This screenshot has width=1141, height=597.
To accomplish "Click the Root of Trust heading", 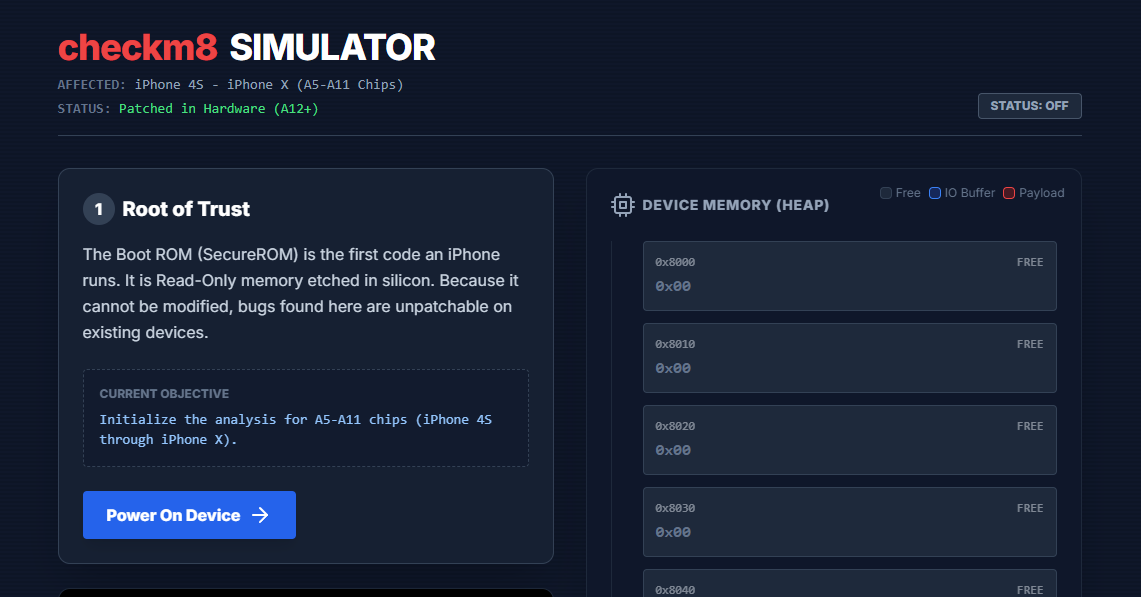I will click(186, 209).
